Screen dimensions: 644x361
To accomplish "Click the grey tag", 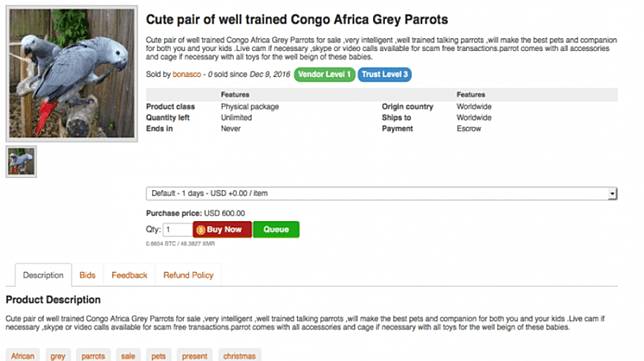I will [58, 356].
